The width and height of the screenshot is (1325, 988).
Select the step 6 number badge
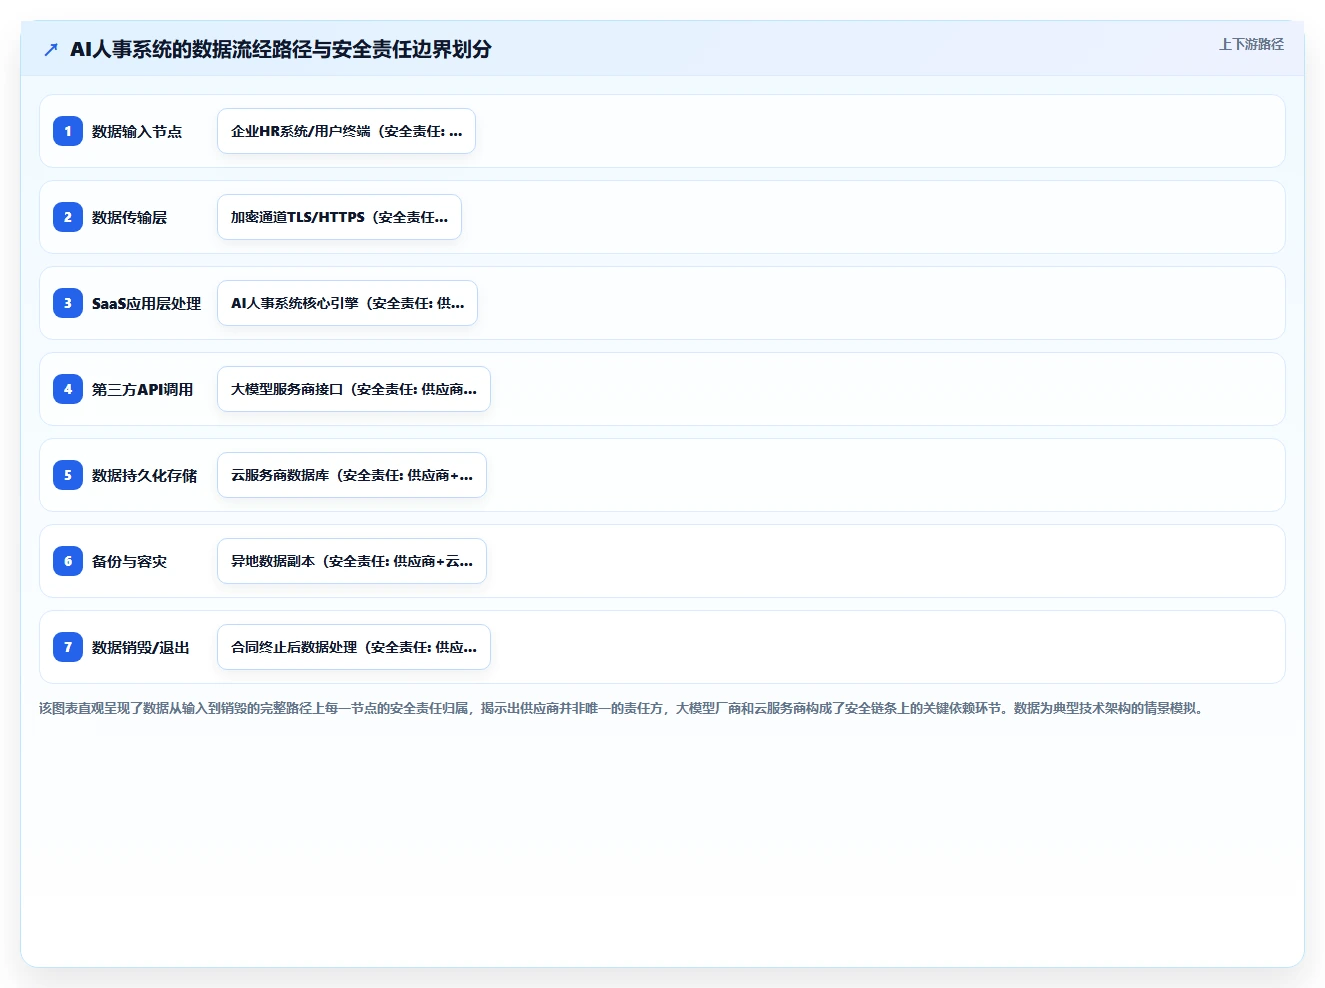68,561
